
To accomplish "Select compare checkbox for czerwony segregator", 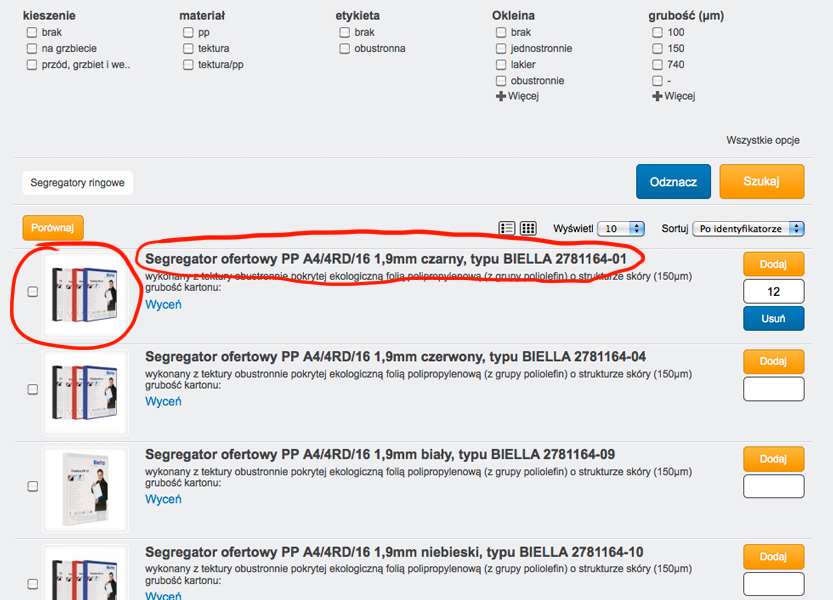I will (x=33, y=390).
